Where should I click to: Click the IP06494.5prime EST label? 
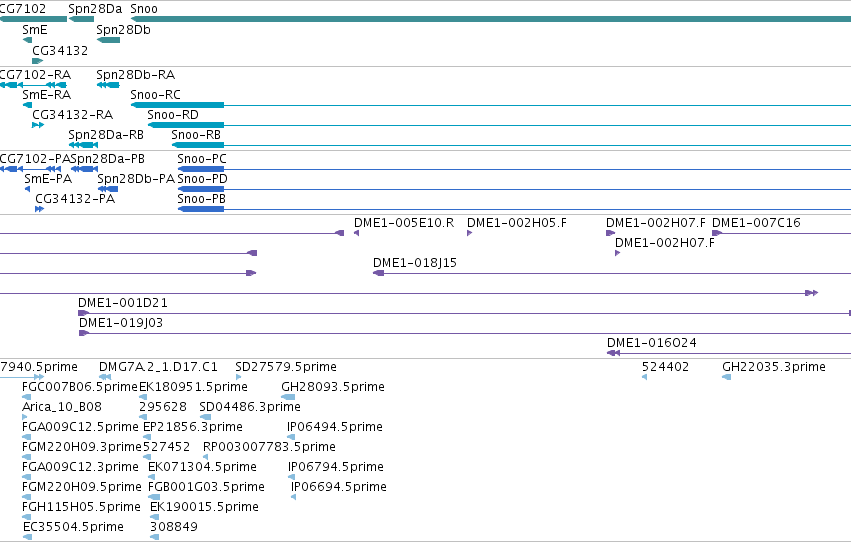click(334, 428)
